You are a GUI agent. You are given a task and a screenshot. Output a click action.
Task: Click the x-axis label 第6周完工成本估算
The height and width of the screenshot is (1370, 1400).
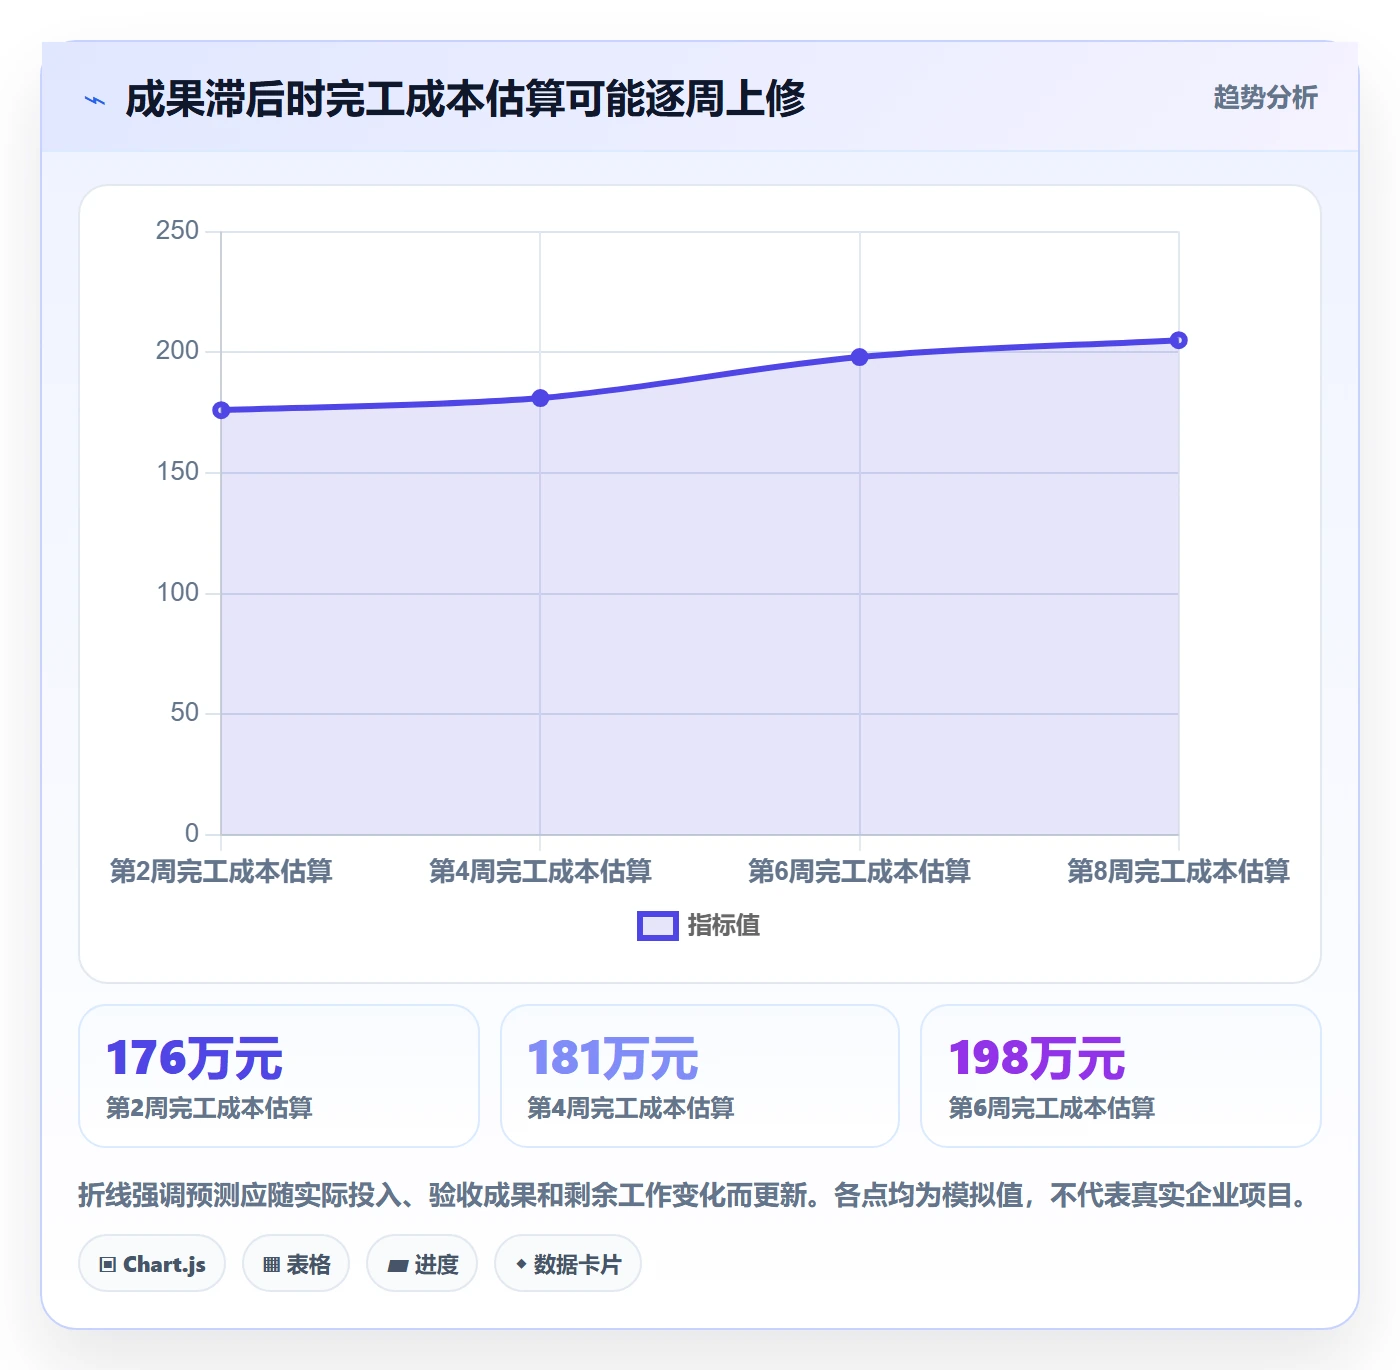point(859,872)
